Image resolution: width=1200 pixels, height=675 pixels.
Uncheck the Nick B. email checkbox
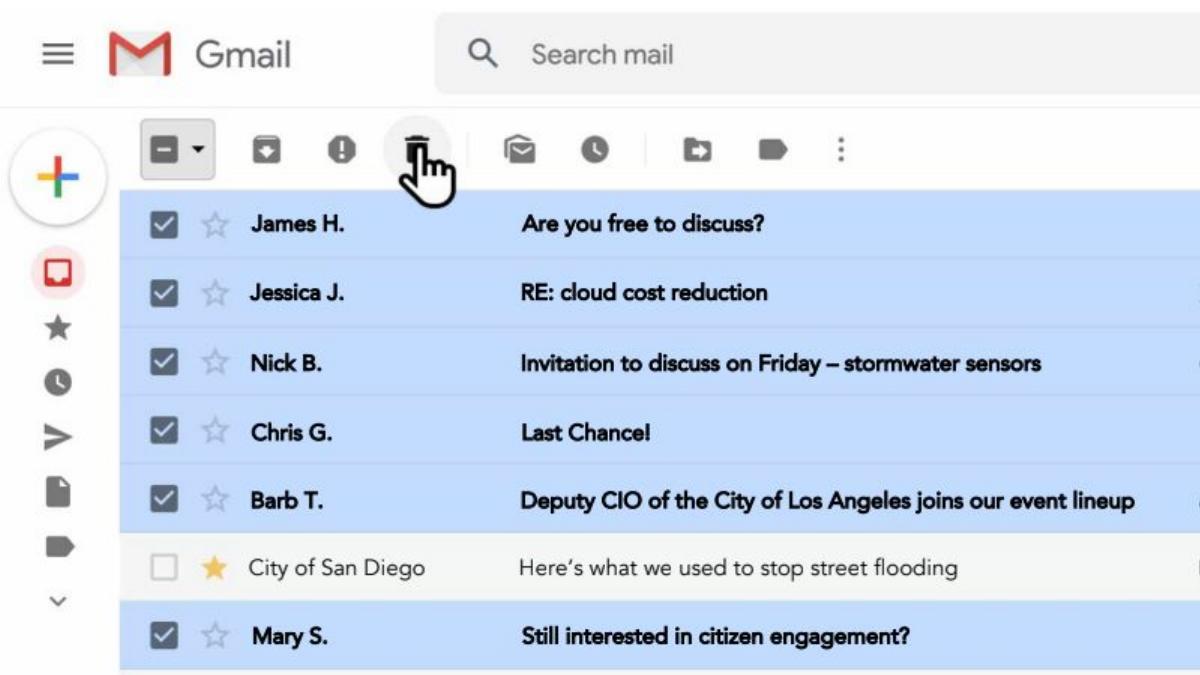tap(164, 362)
